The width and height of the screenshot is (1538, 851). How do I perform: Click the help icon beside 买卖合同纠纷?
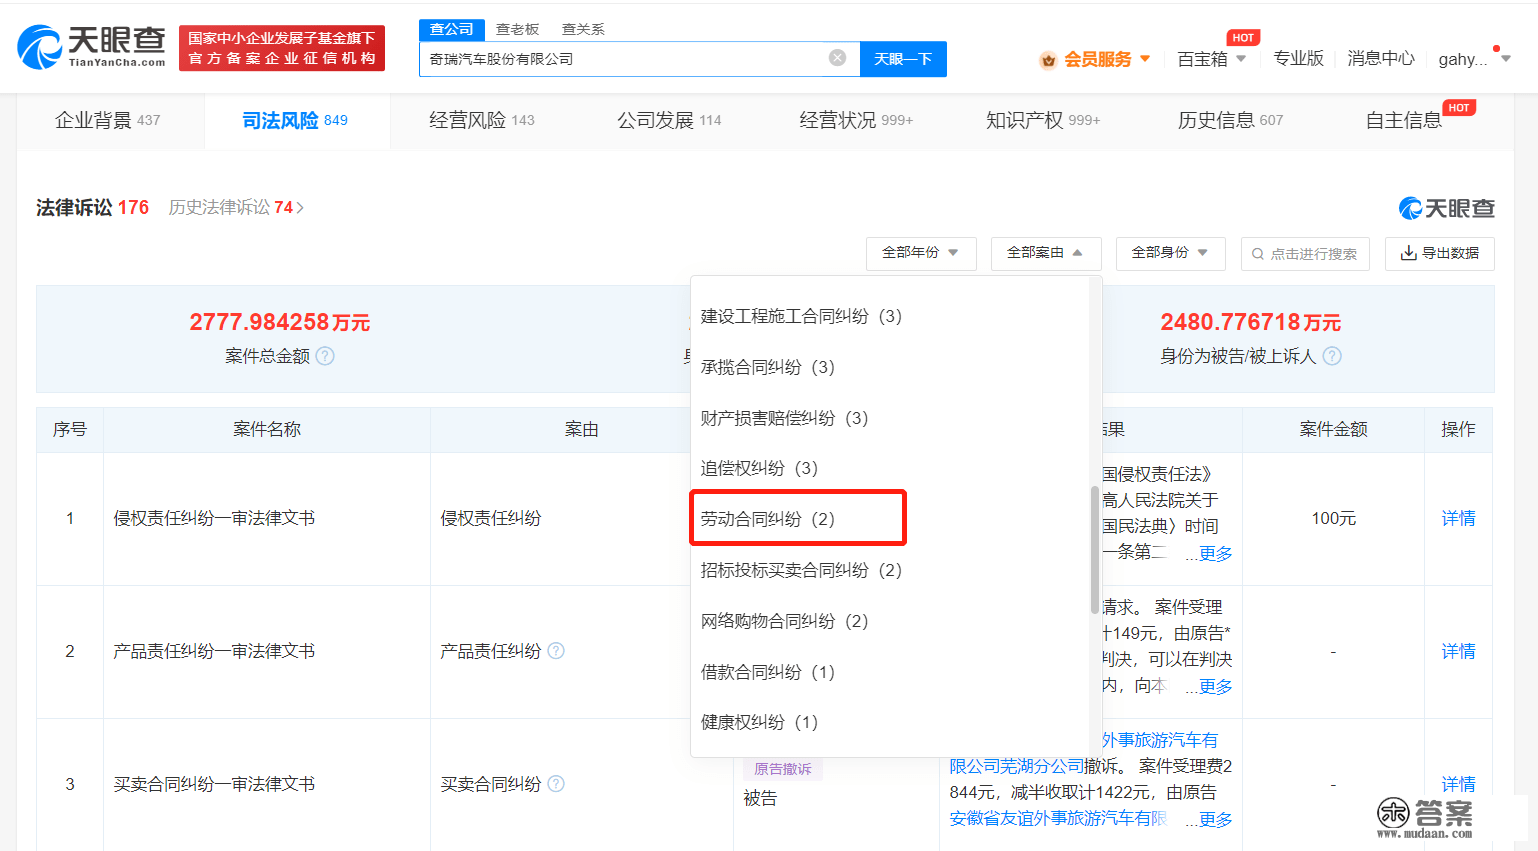(556, 784)
